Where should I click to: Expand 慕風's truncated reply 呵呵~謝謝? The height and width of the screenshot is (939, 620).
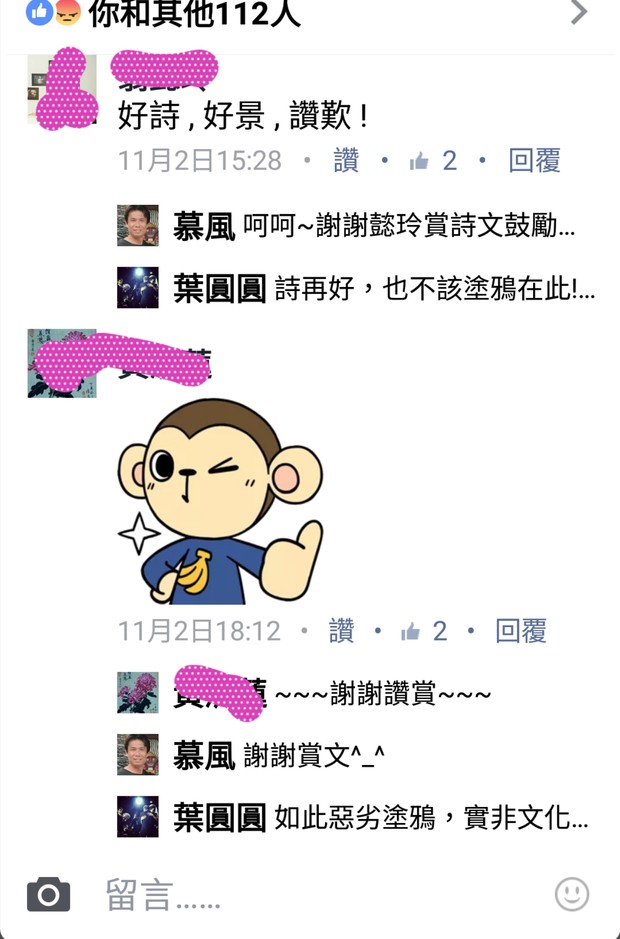(x=409, y=226)
